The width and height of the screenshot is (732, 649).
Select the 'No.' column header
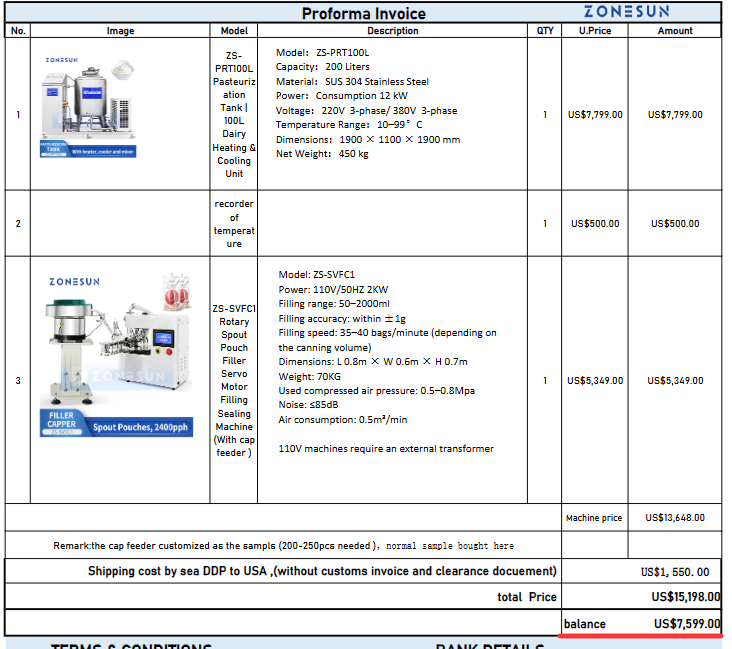18,31
